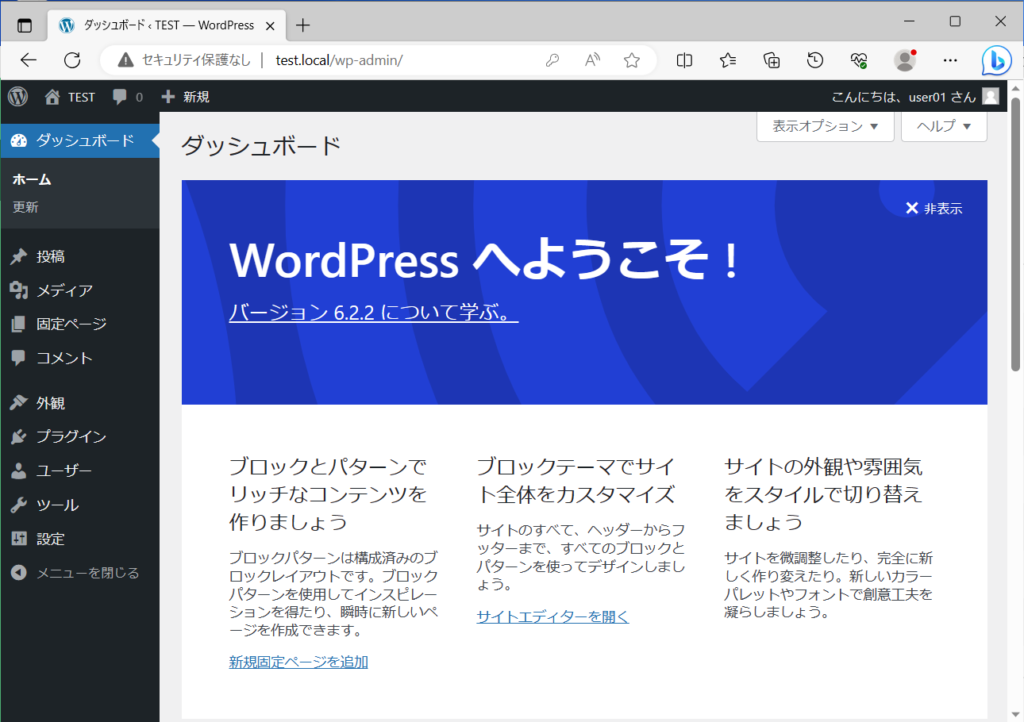Open the 更新 submenu item

(25, 207)
